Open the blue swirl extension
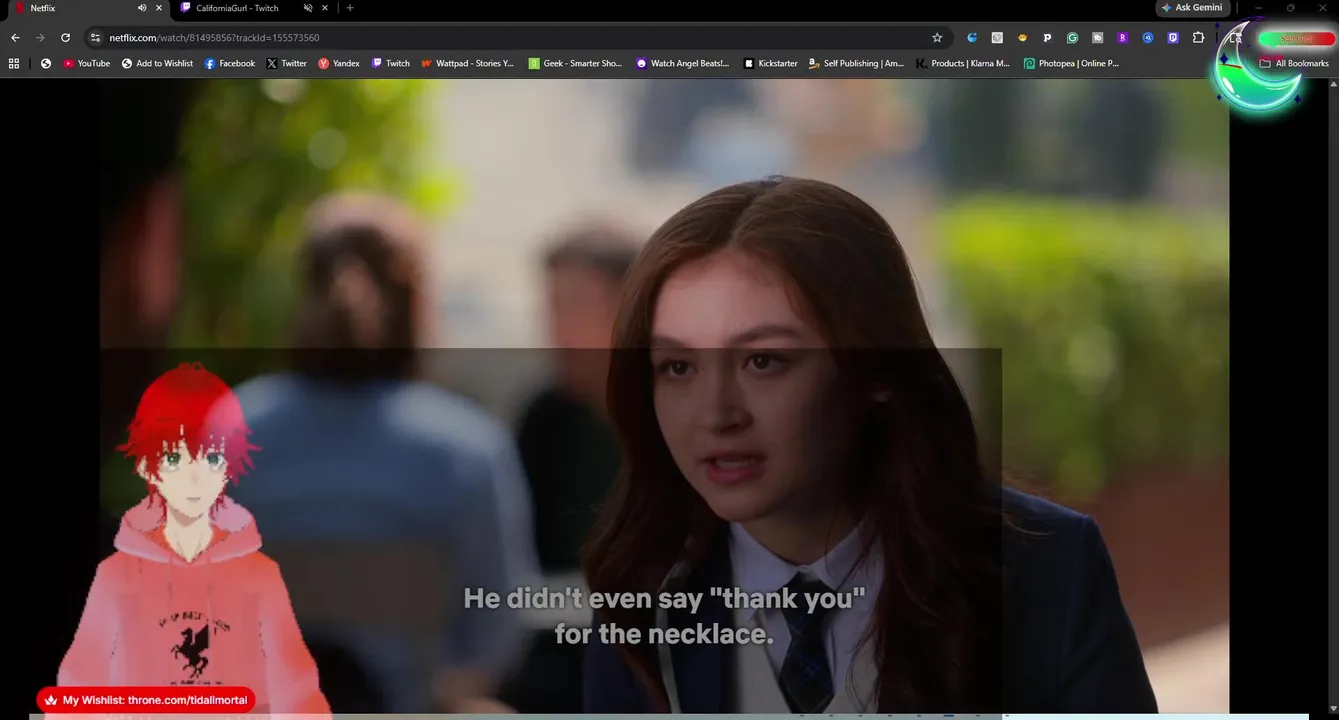1339x720 pixels. tap(972, 38)
